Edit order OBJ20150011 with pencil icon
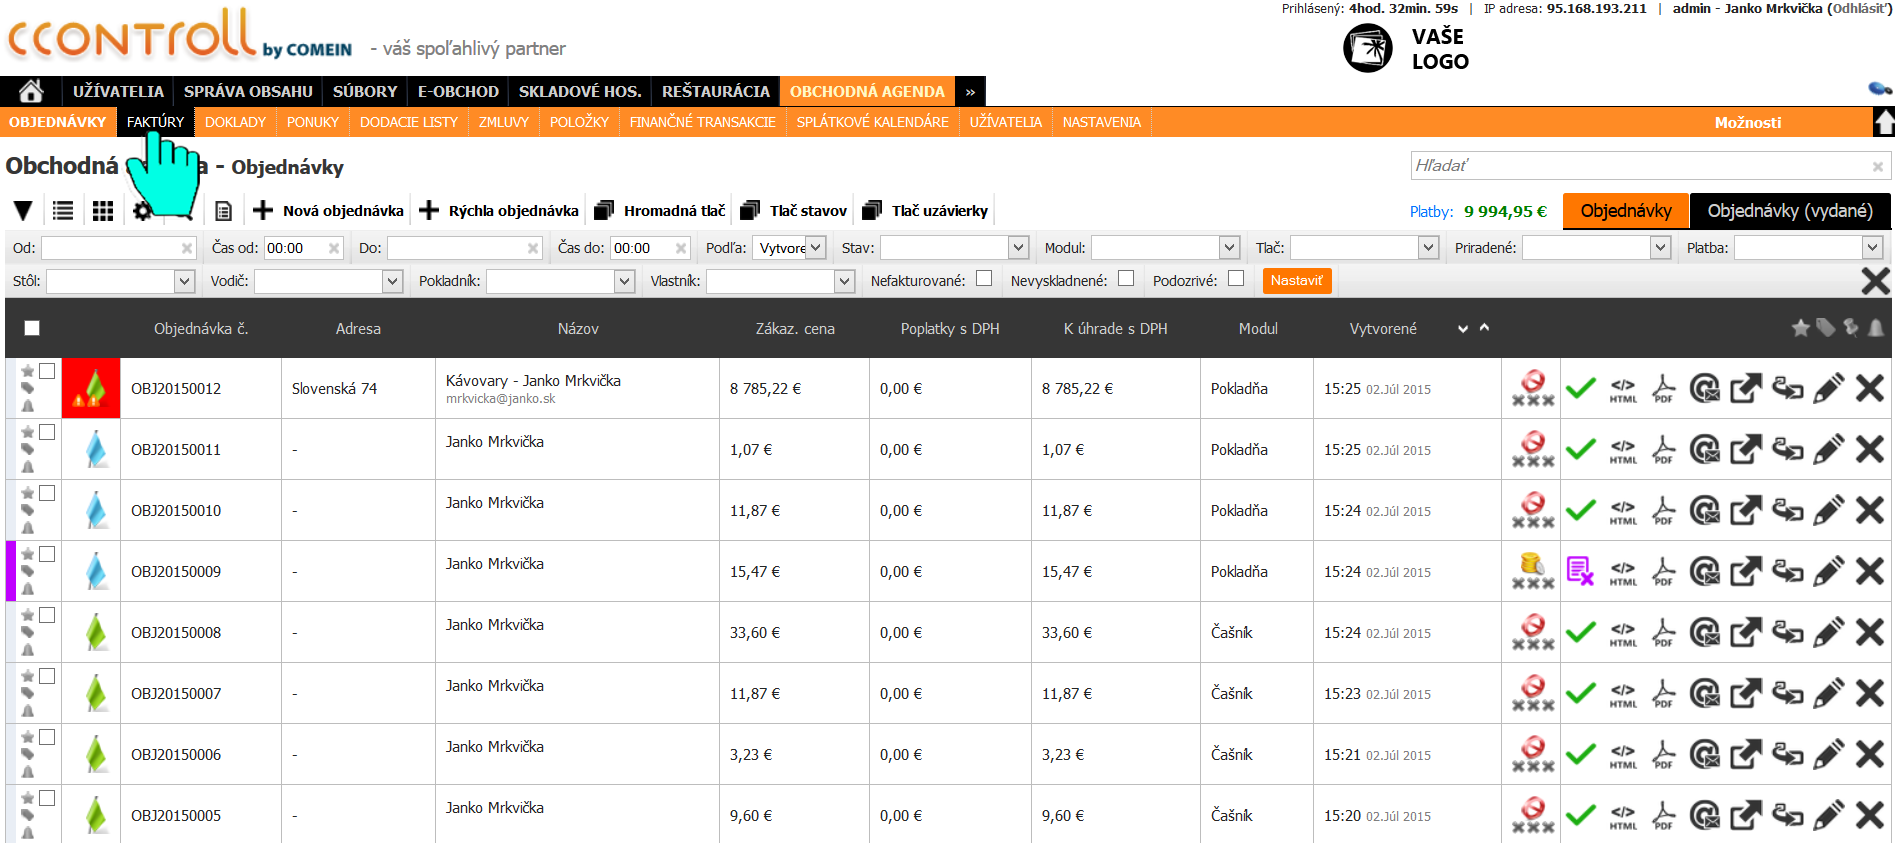 point(1828,450)
